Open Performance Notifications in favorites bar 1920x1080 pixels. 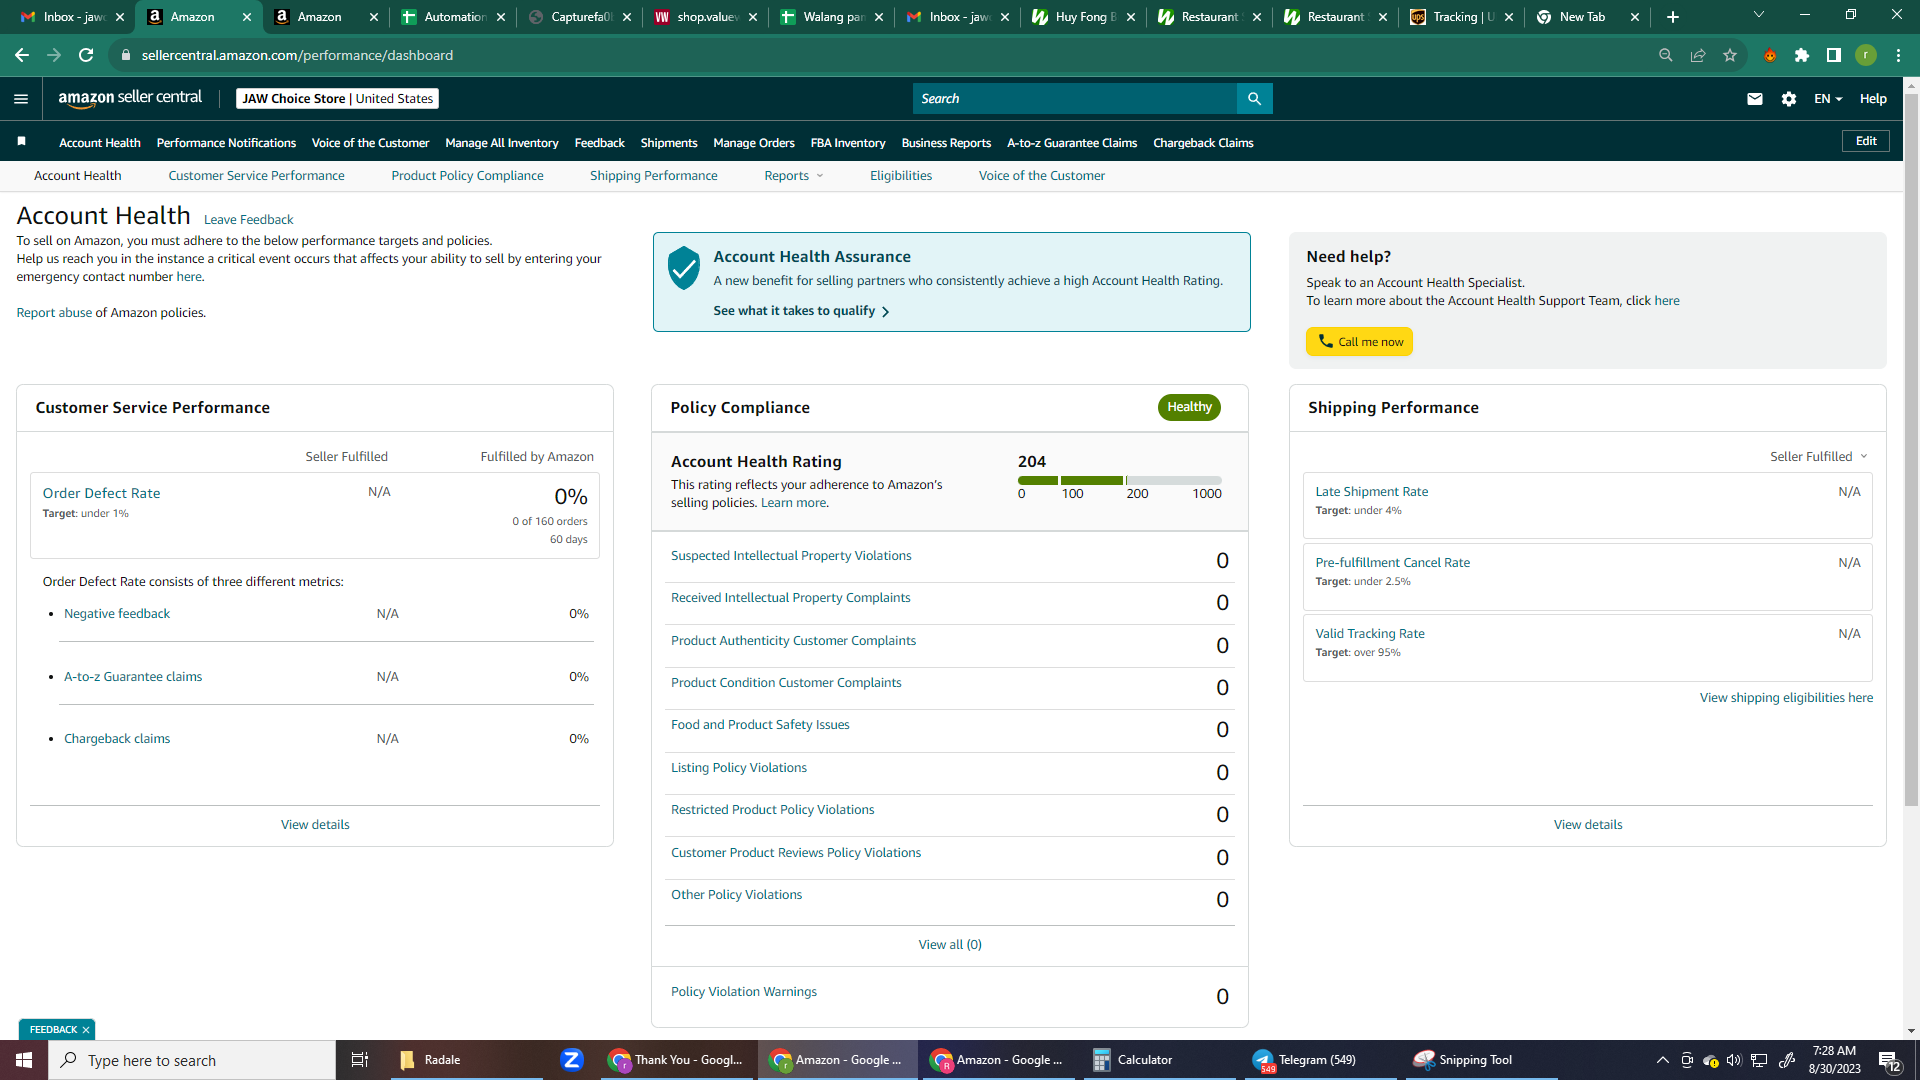tap(226, 143)
